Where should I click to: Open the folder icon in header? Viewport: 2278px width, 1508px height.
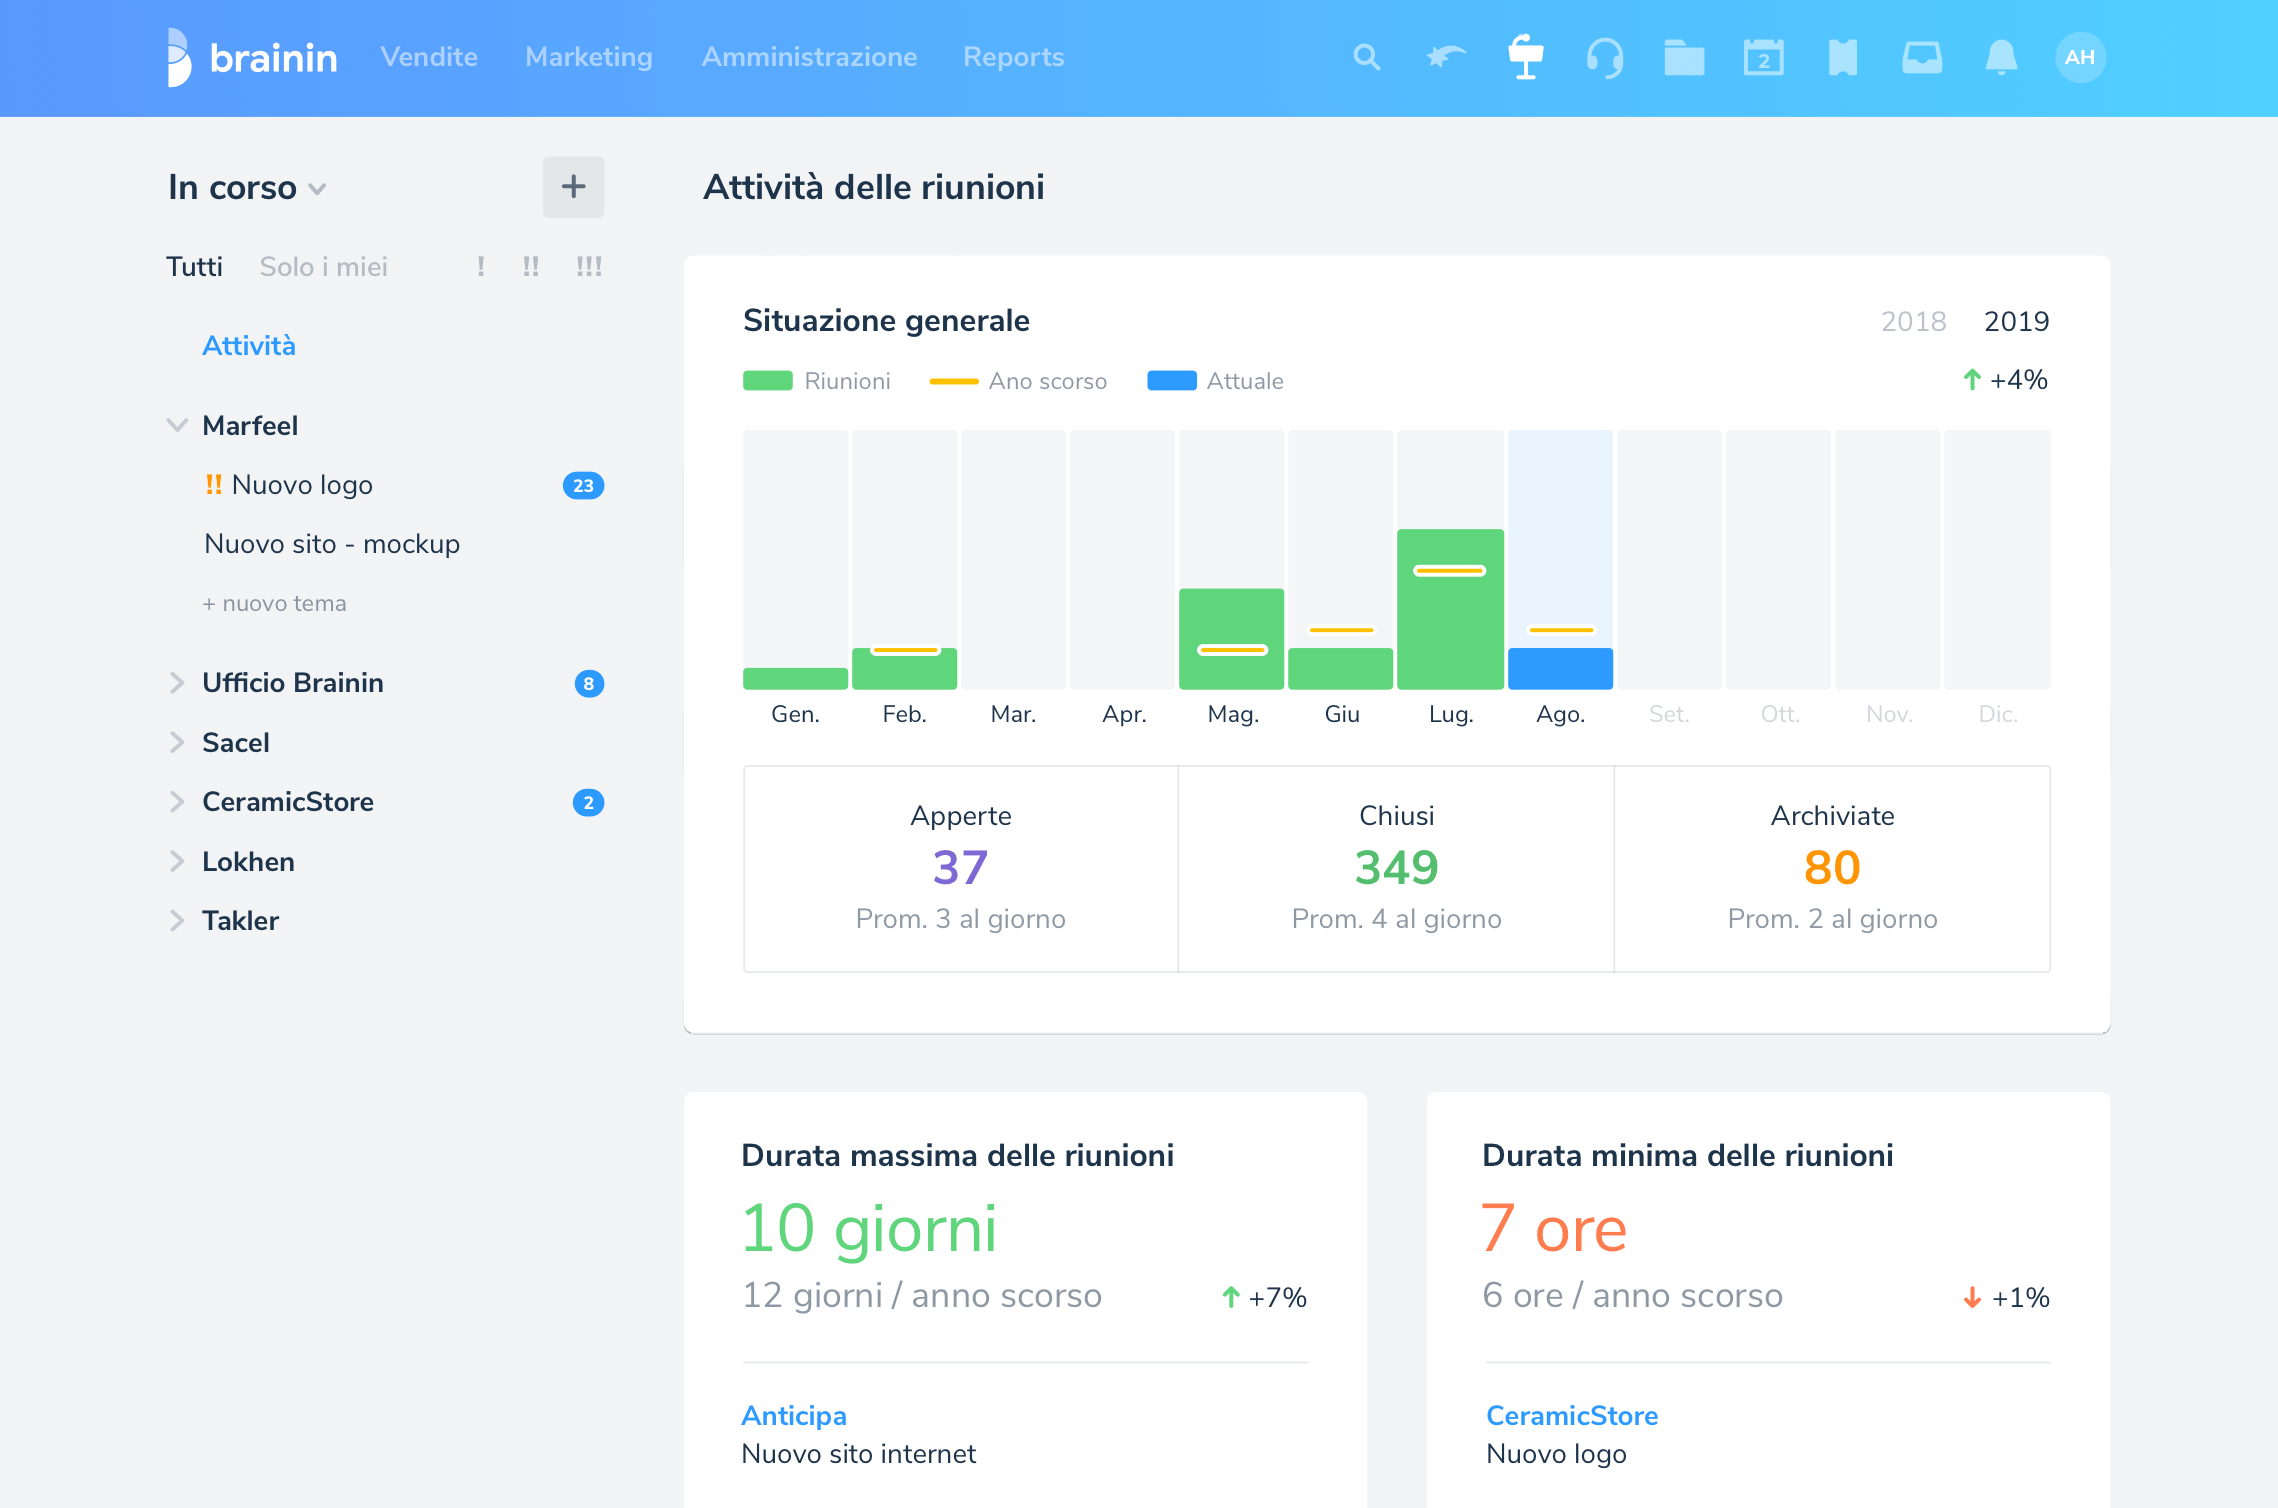pos(1684,57)
